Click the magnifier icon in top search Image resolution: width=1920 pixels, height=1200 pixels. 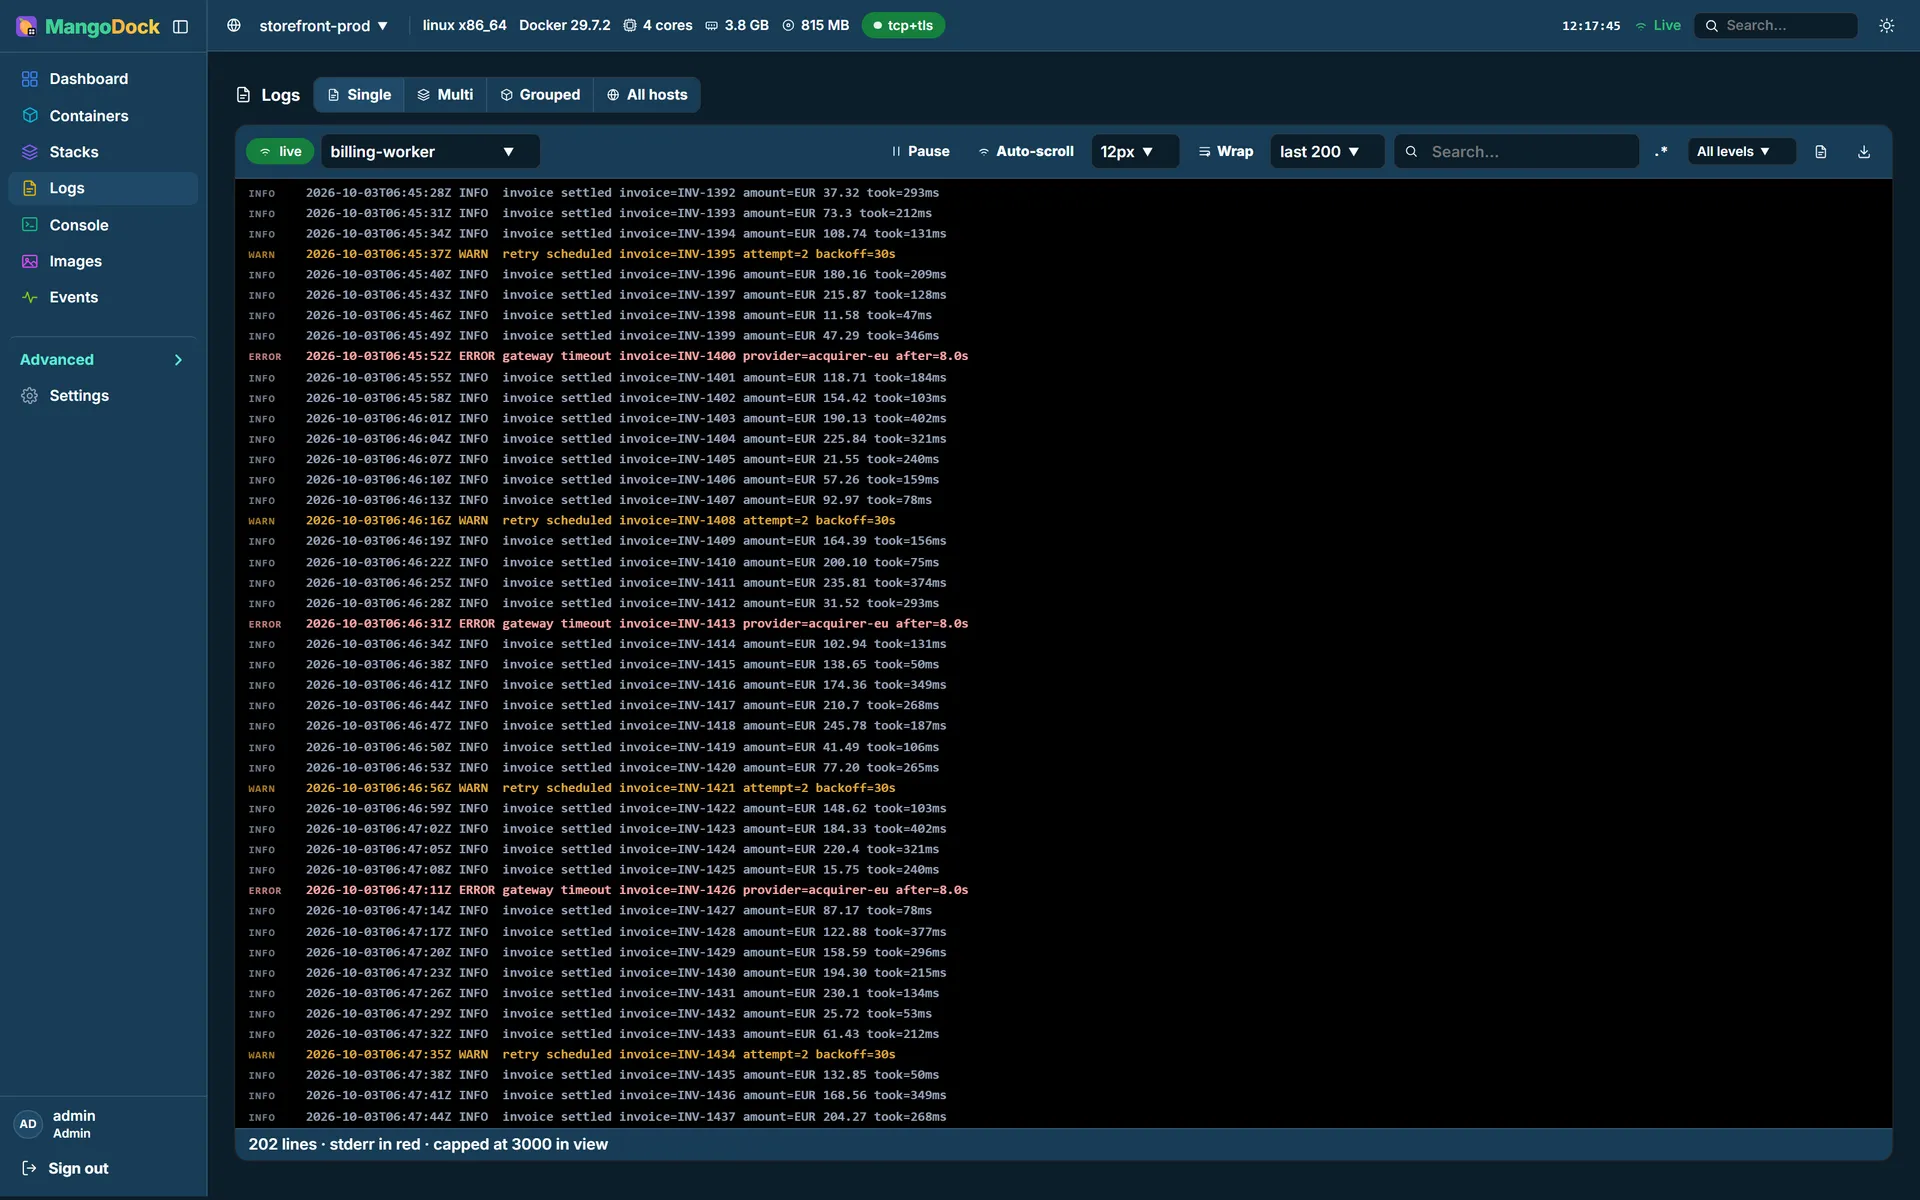point(1712,26)
